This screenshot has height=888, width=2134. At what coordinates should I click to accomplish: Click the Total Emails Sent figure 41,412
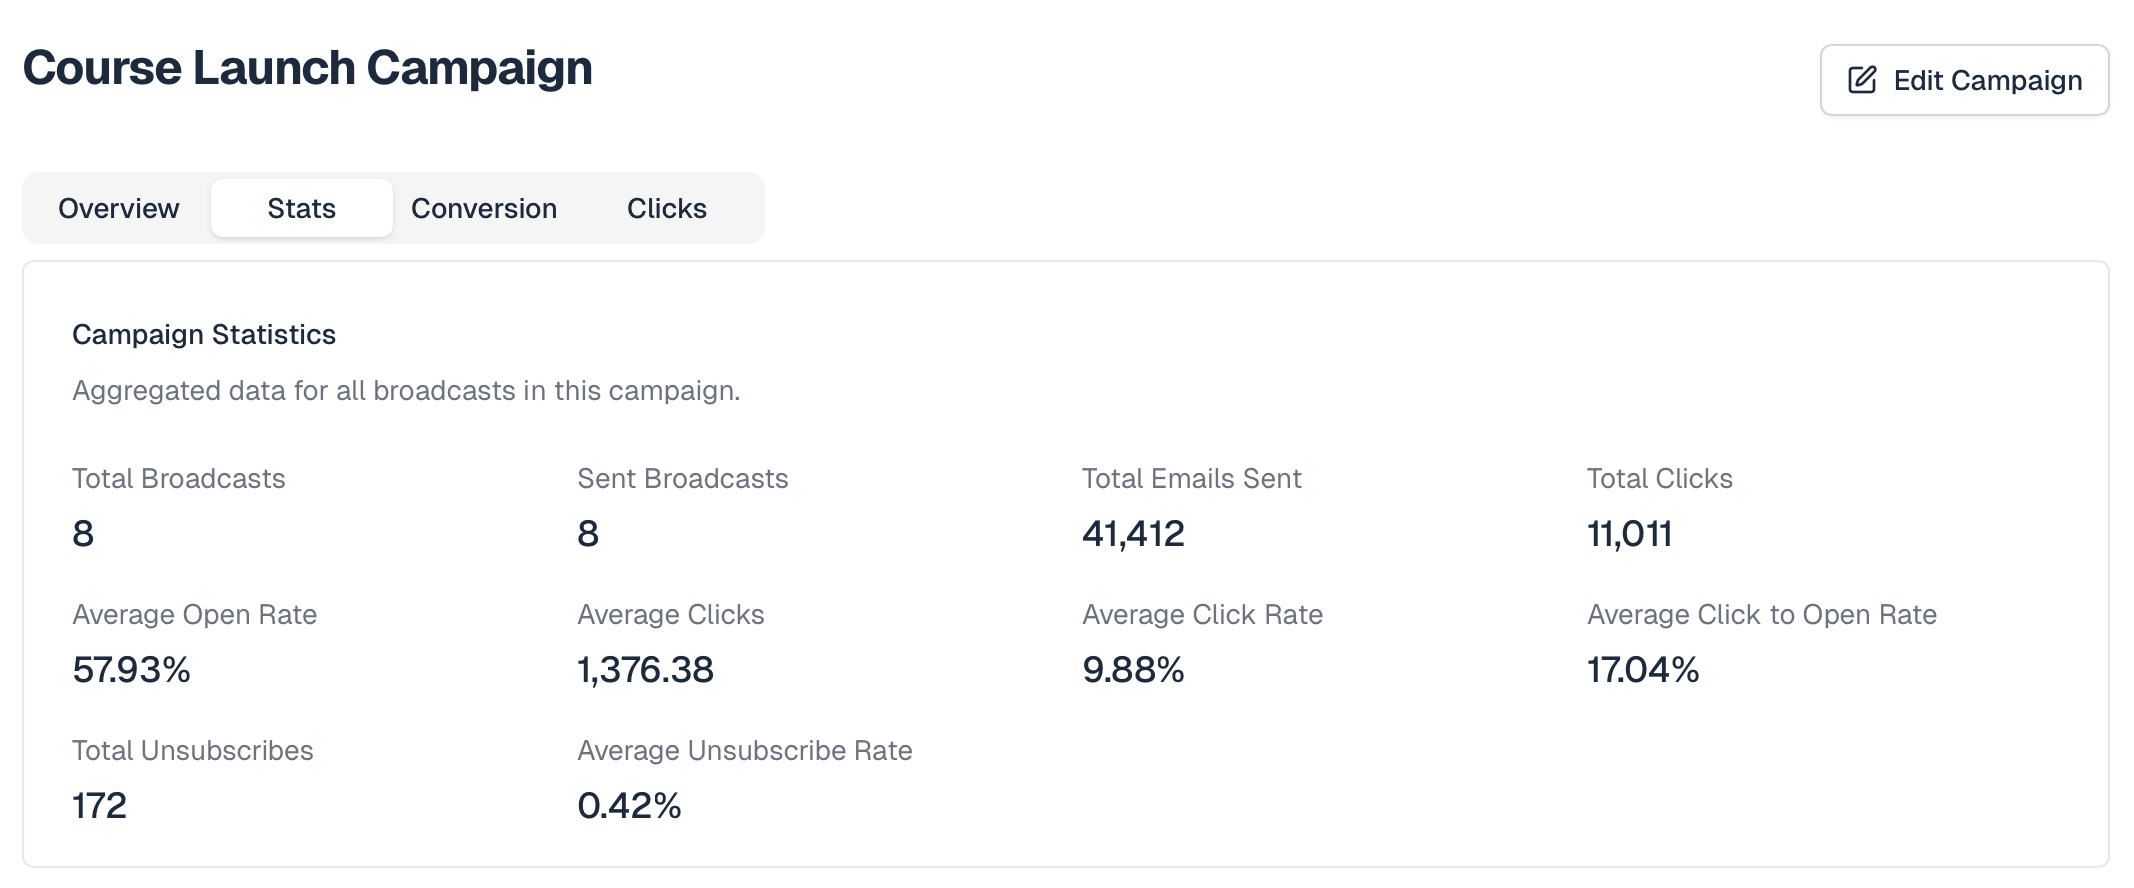[x=1133, y=533]
